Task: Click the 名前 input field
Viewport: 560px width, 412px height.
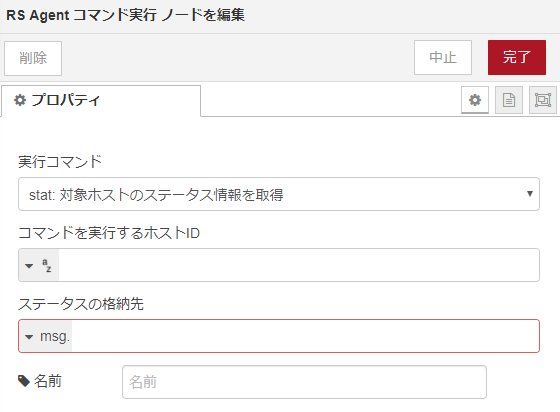Action: [x=304, y=382]
